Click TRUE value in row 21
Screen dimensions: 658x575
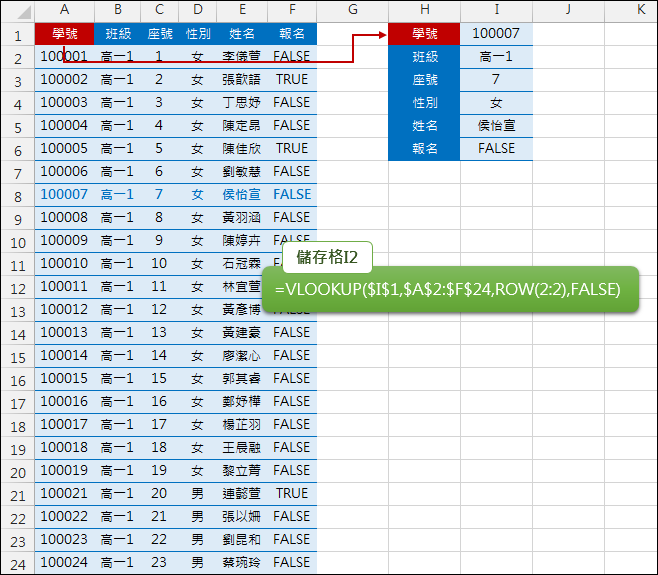[x=292, y=494]
